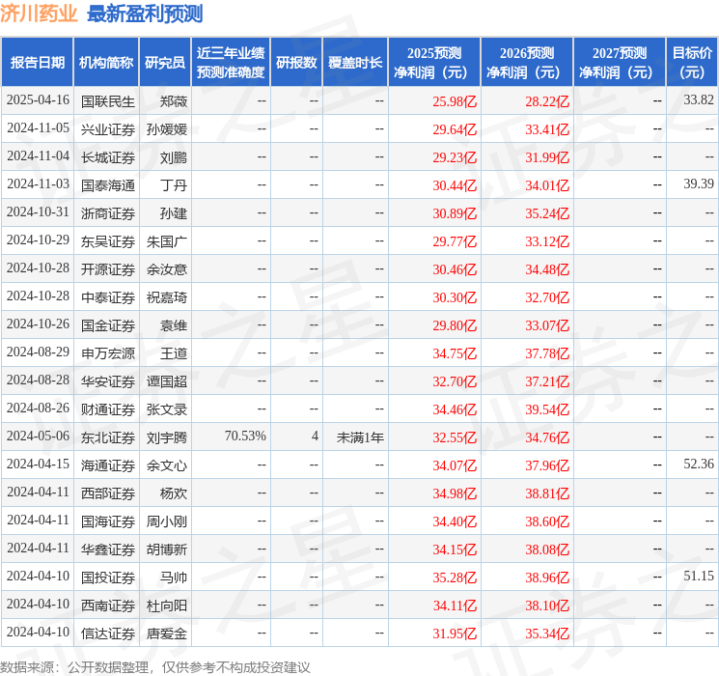Click analyst name 周小刚
Image resolution: width=719 pixels, height=676 pixels.
coord(166,521)
